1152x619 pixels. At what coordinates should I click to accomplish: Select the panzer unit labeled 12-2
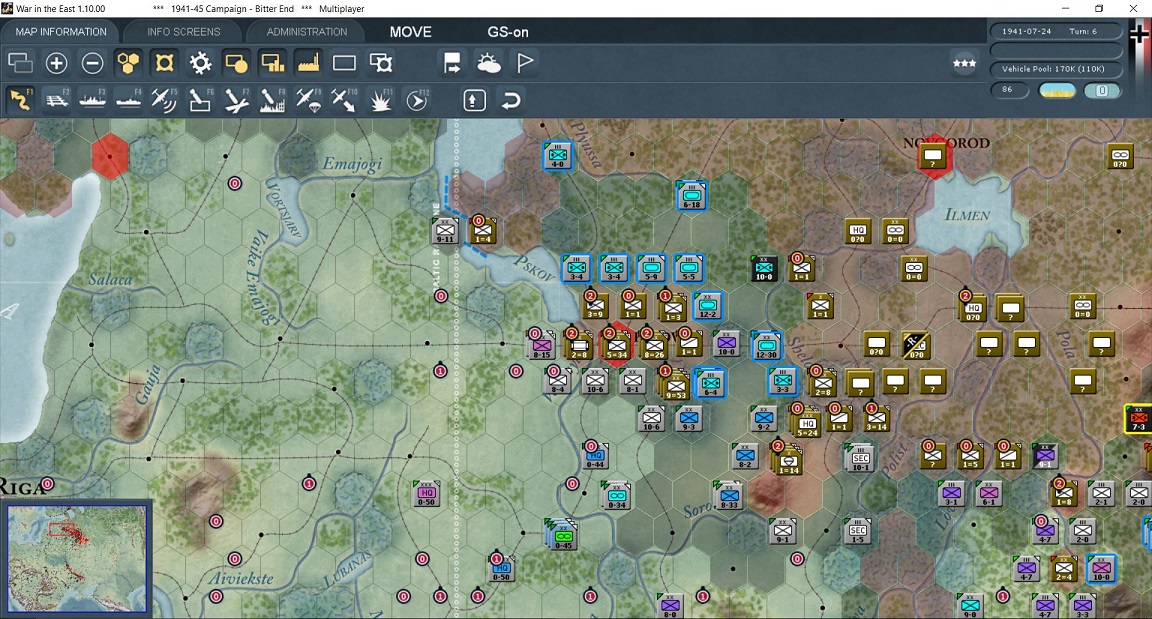pos(708,305)
